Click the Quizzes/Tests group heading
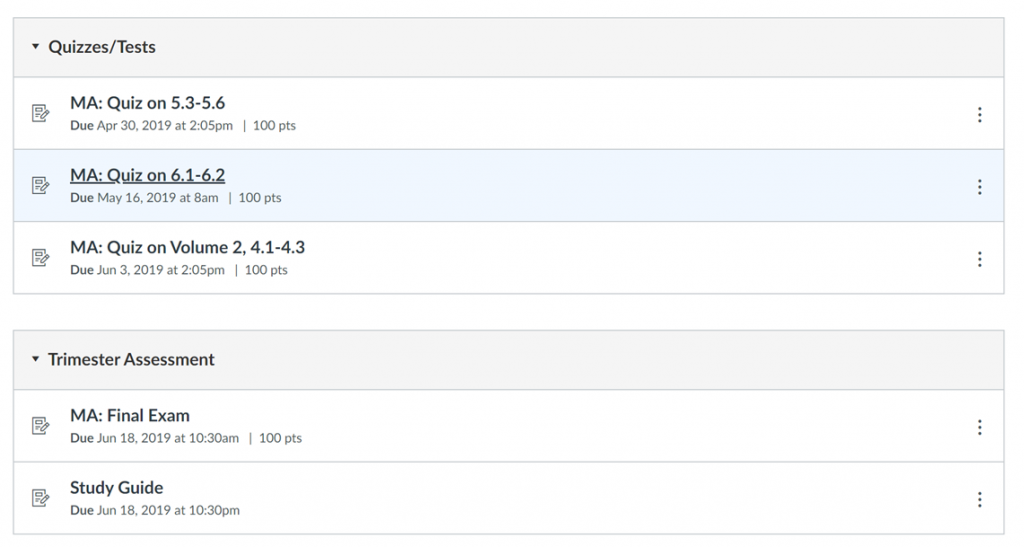The width and height of the screenshot is (1024, 547). 102,47
